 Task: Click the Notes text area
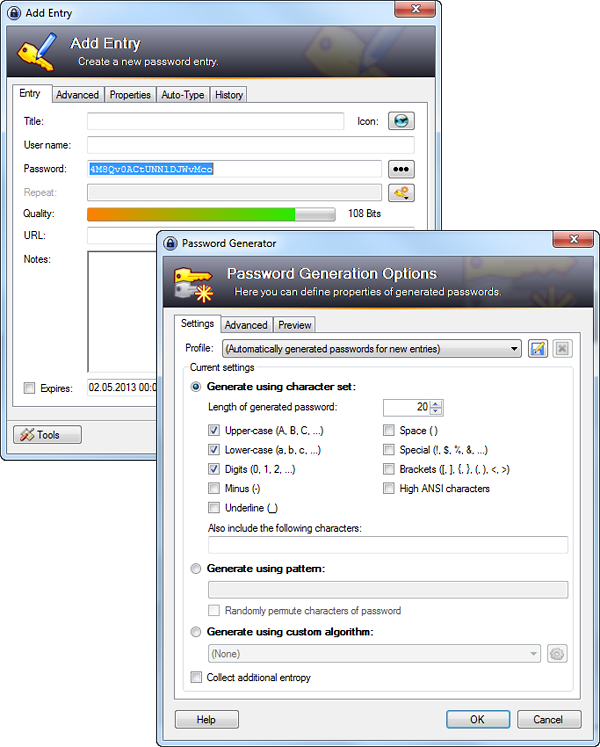(122, 312)
